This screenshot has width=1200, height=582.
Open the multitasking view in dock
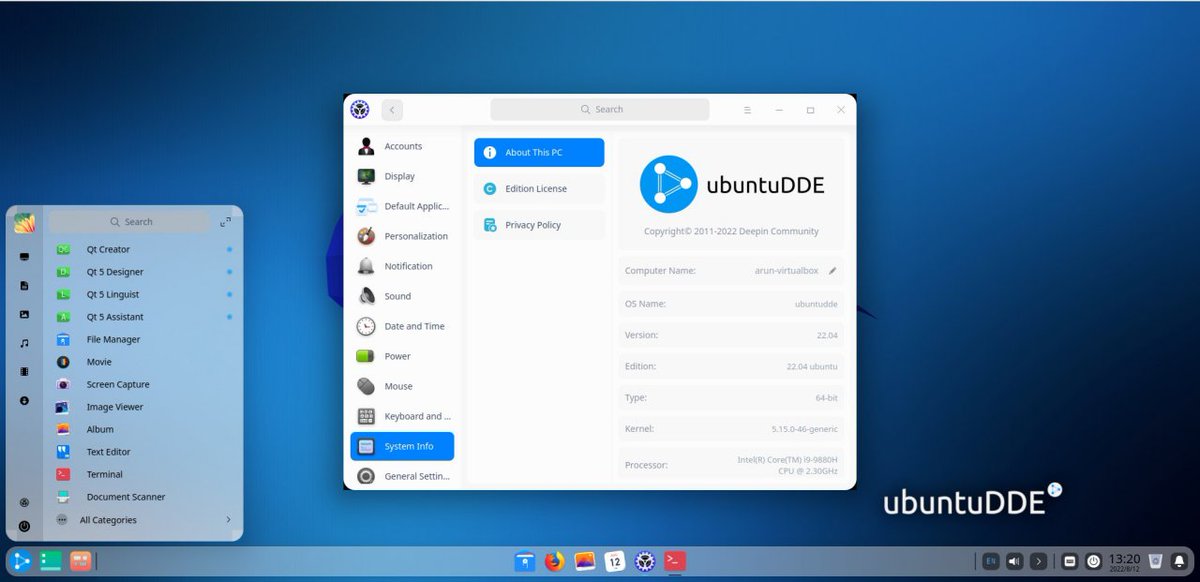(x=51, y=561)
